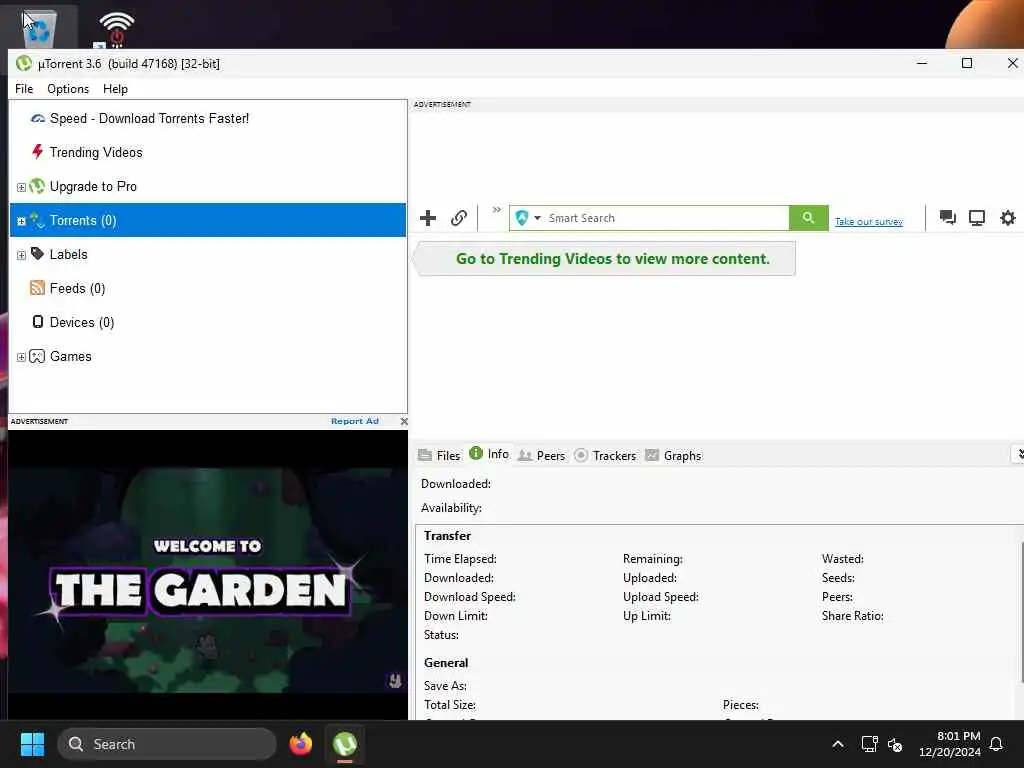Open Preferences gear icon in toolbar

tap(1008, 218)
